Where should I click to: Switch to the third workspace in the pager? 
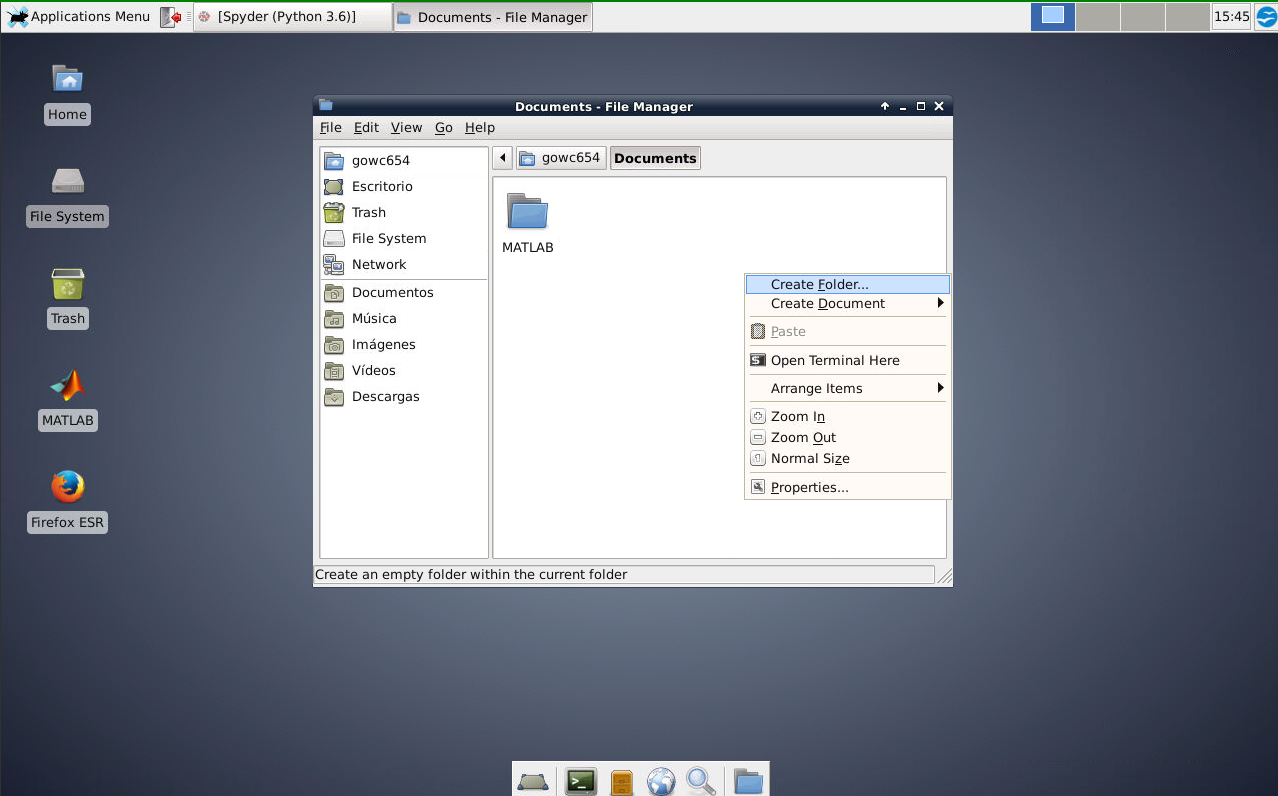pos(1143,17)
